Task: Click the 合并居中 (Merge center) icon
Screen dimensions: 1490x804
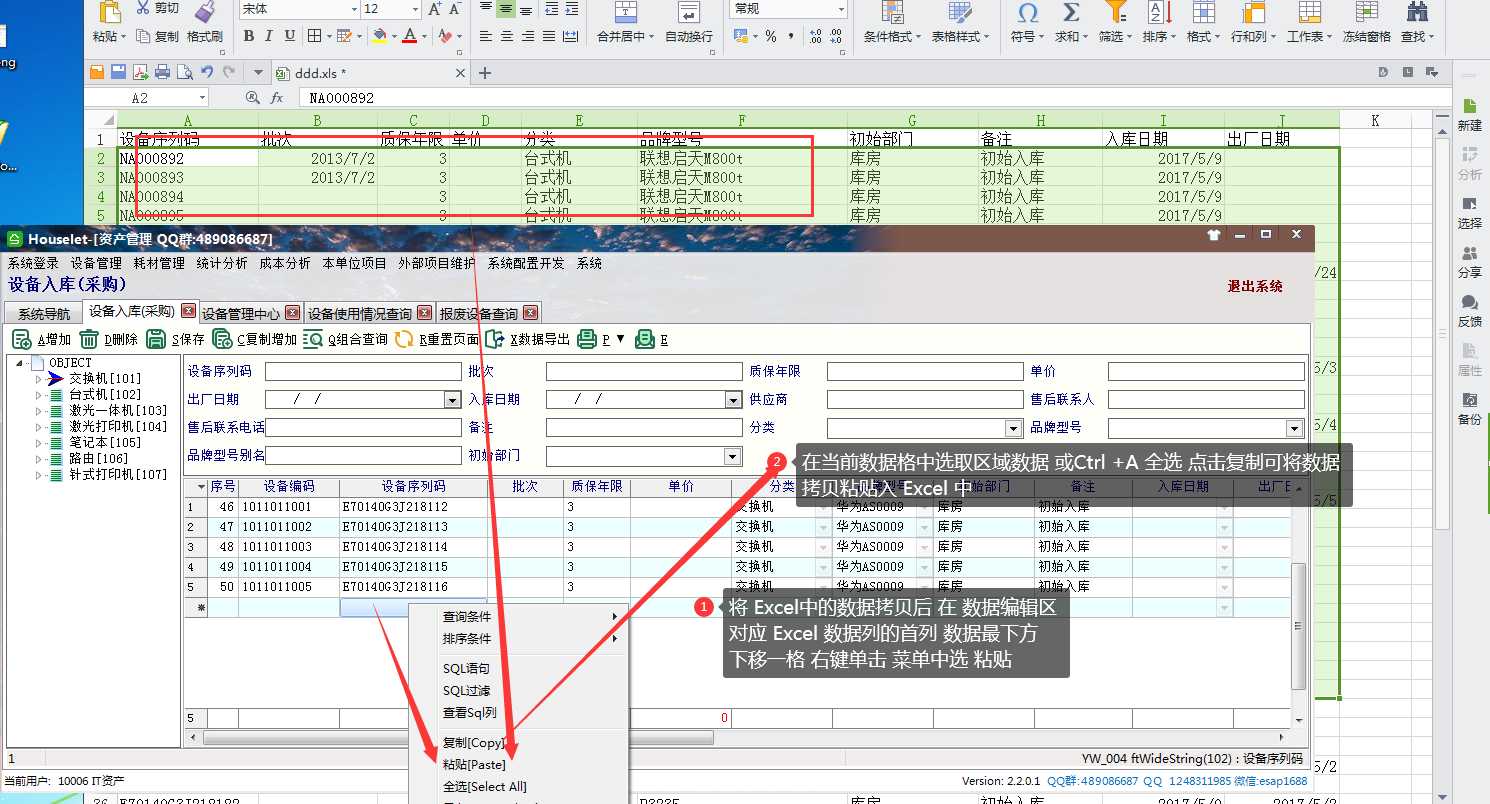Action: coord(626,12)
